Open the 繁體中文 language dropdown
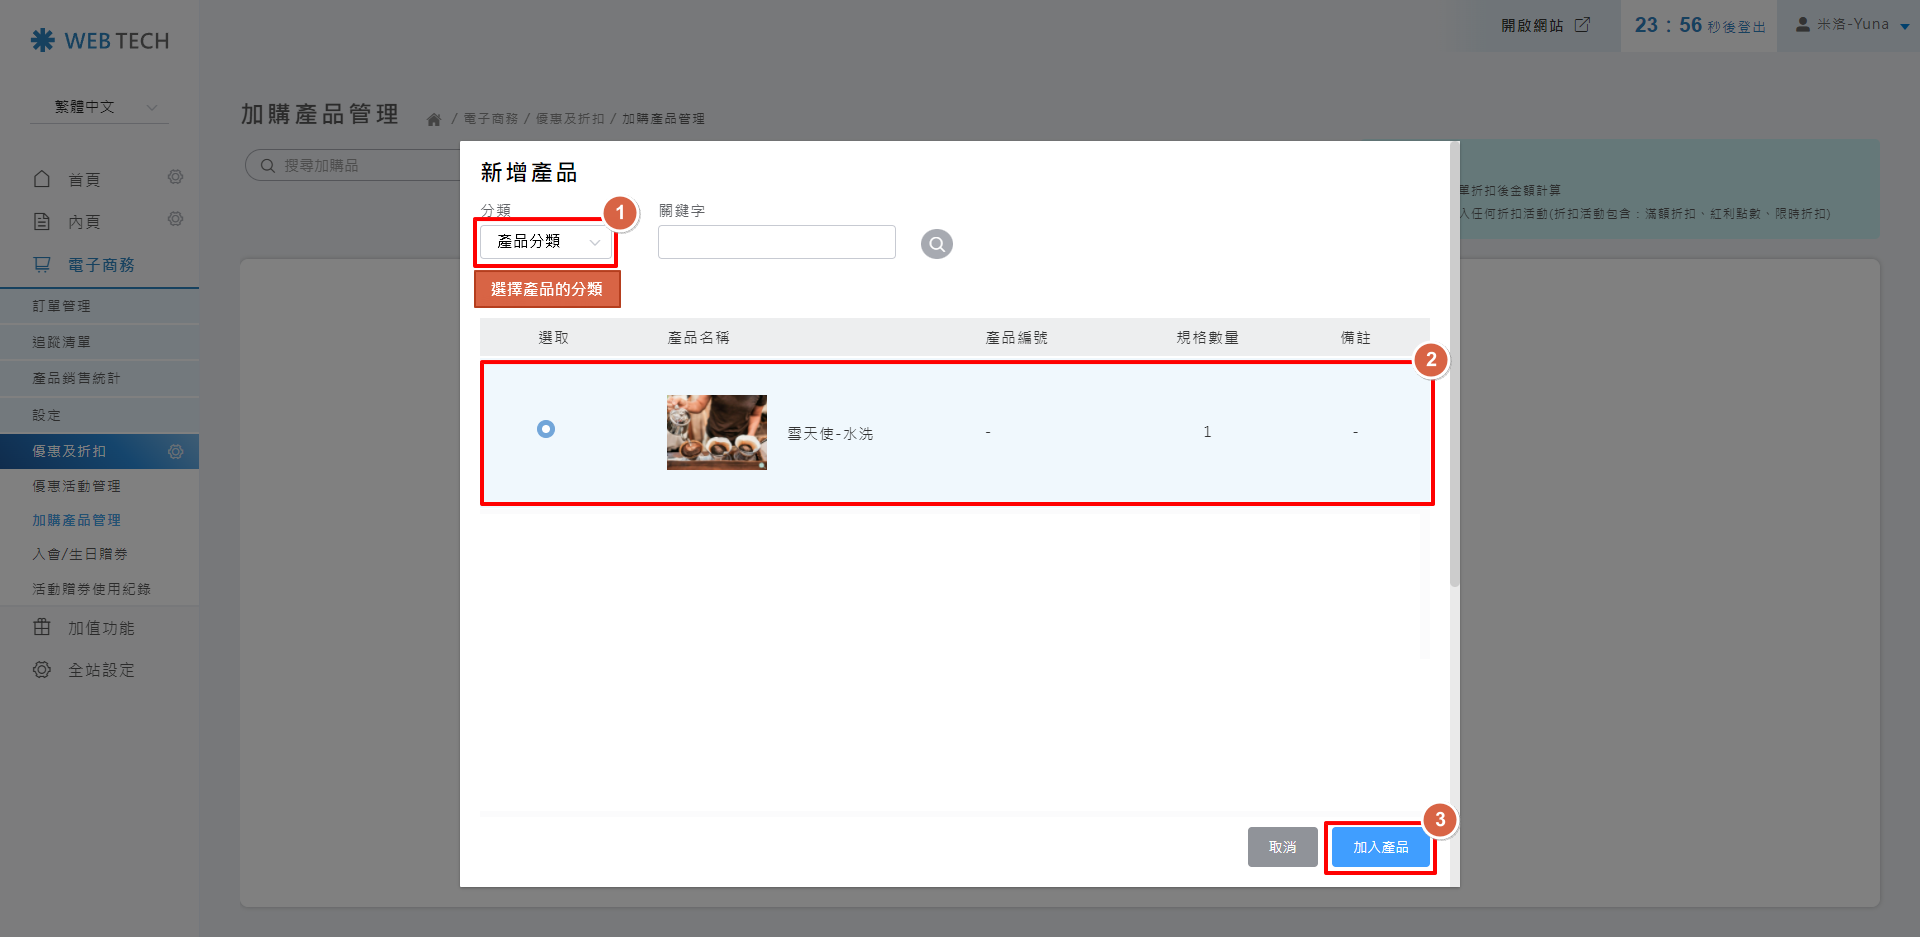1920x937 pixels. pos(100,107)
